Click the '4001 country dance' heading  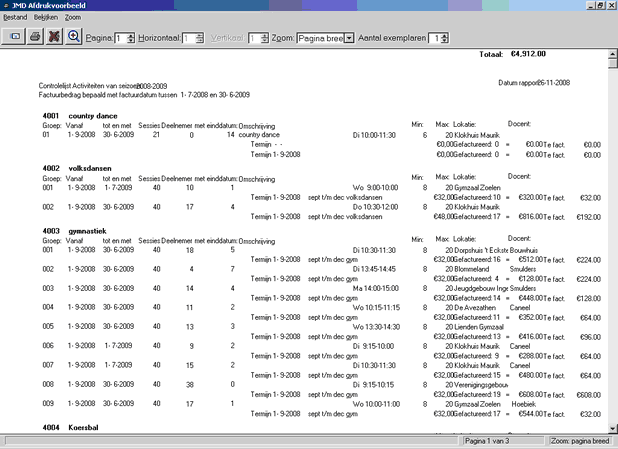(80, 116)
